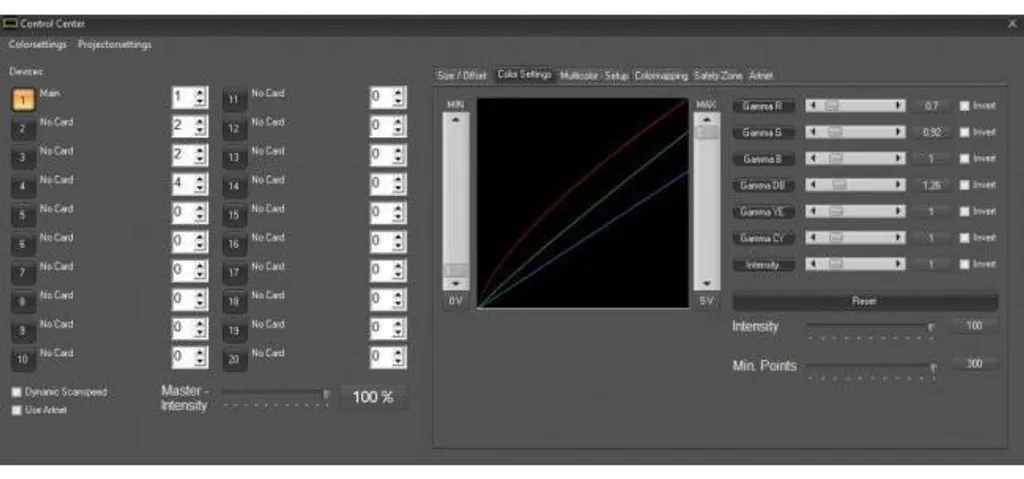Switch to Multicolor - Setup tab
This screenshot has width=1024, height=479.
point(594,76)
